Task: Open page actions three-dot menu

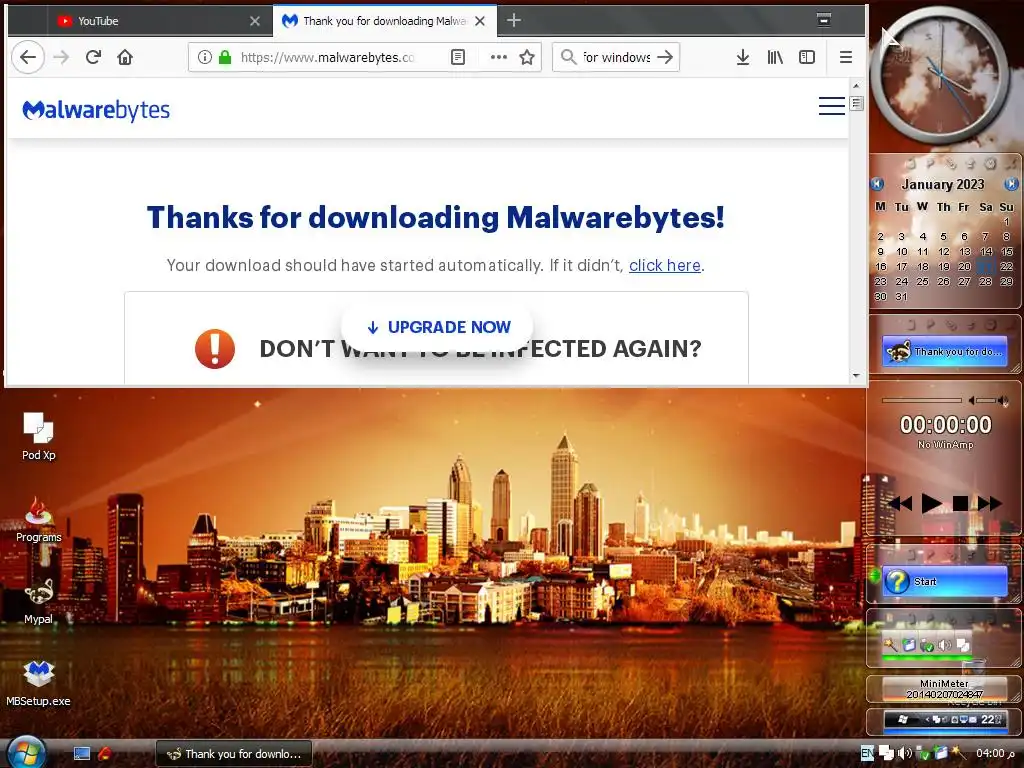Action: 499,57
